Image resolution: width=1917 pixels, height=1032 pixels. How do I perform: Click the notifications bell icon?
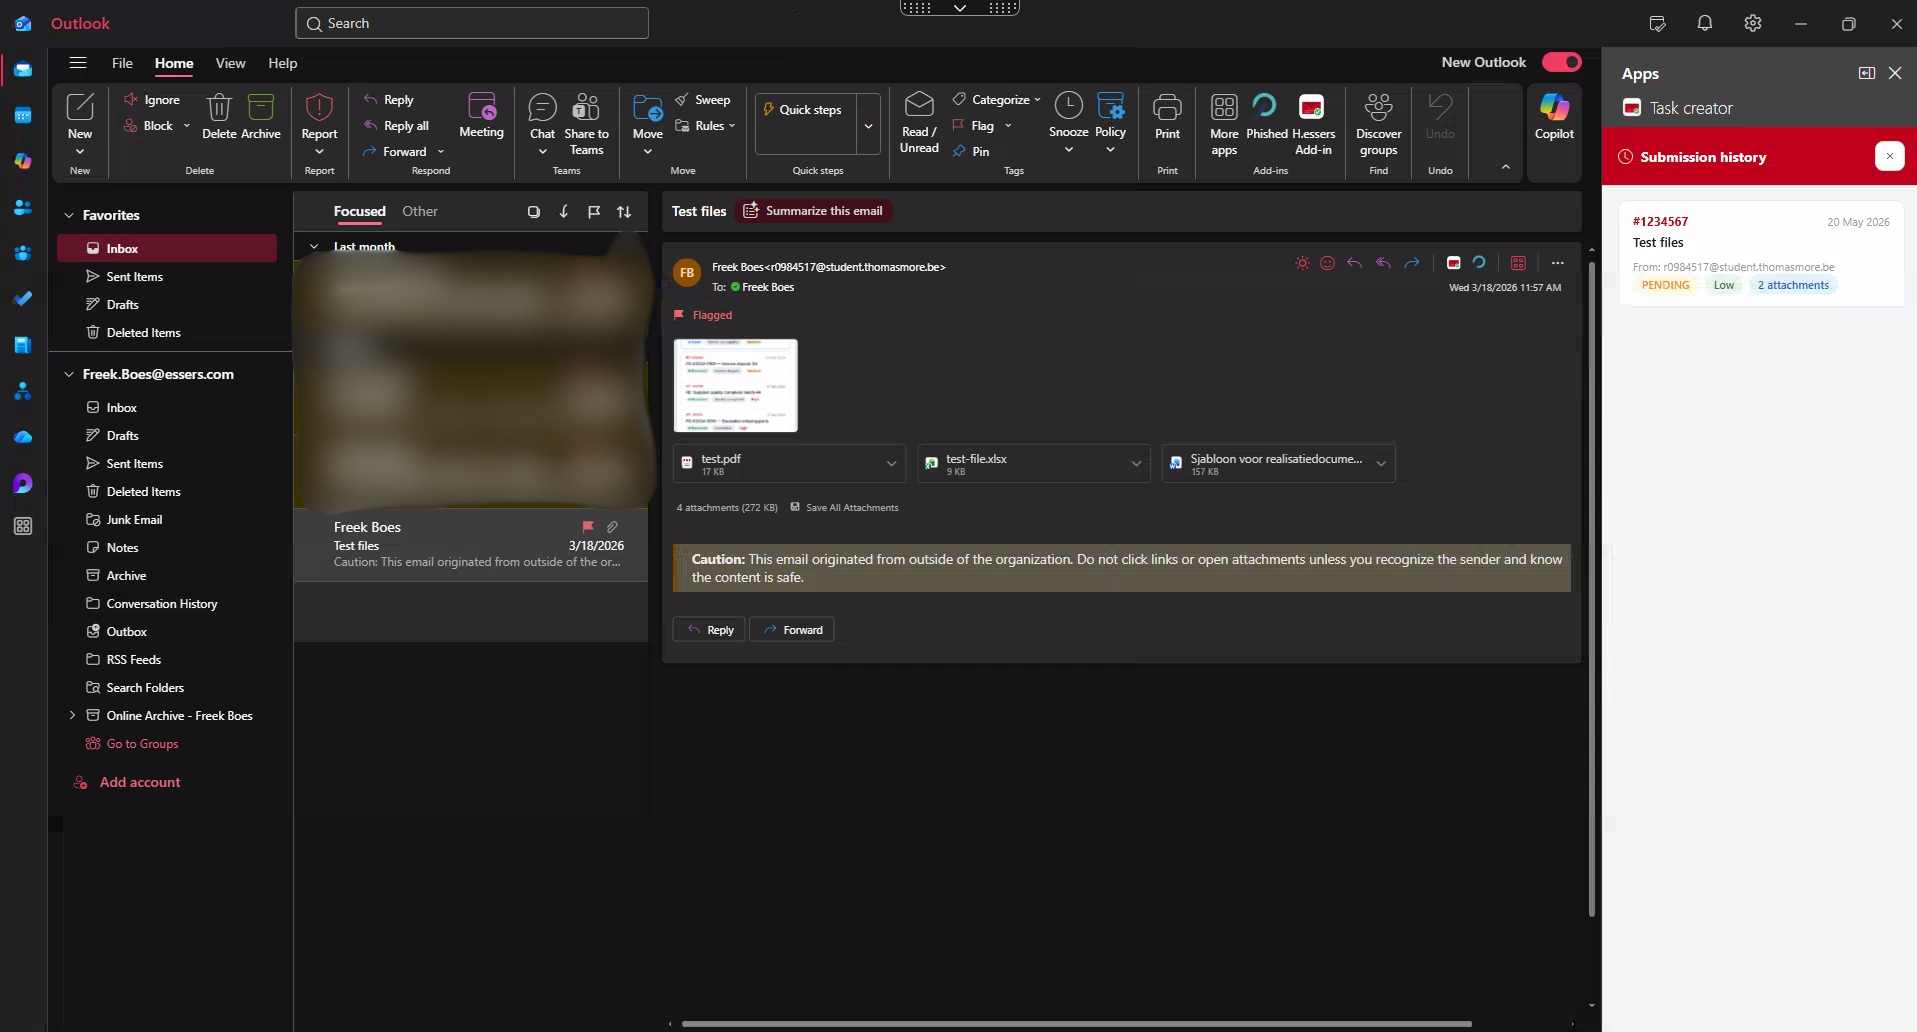pyautogui.click(x=1705, y=23)
